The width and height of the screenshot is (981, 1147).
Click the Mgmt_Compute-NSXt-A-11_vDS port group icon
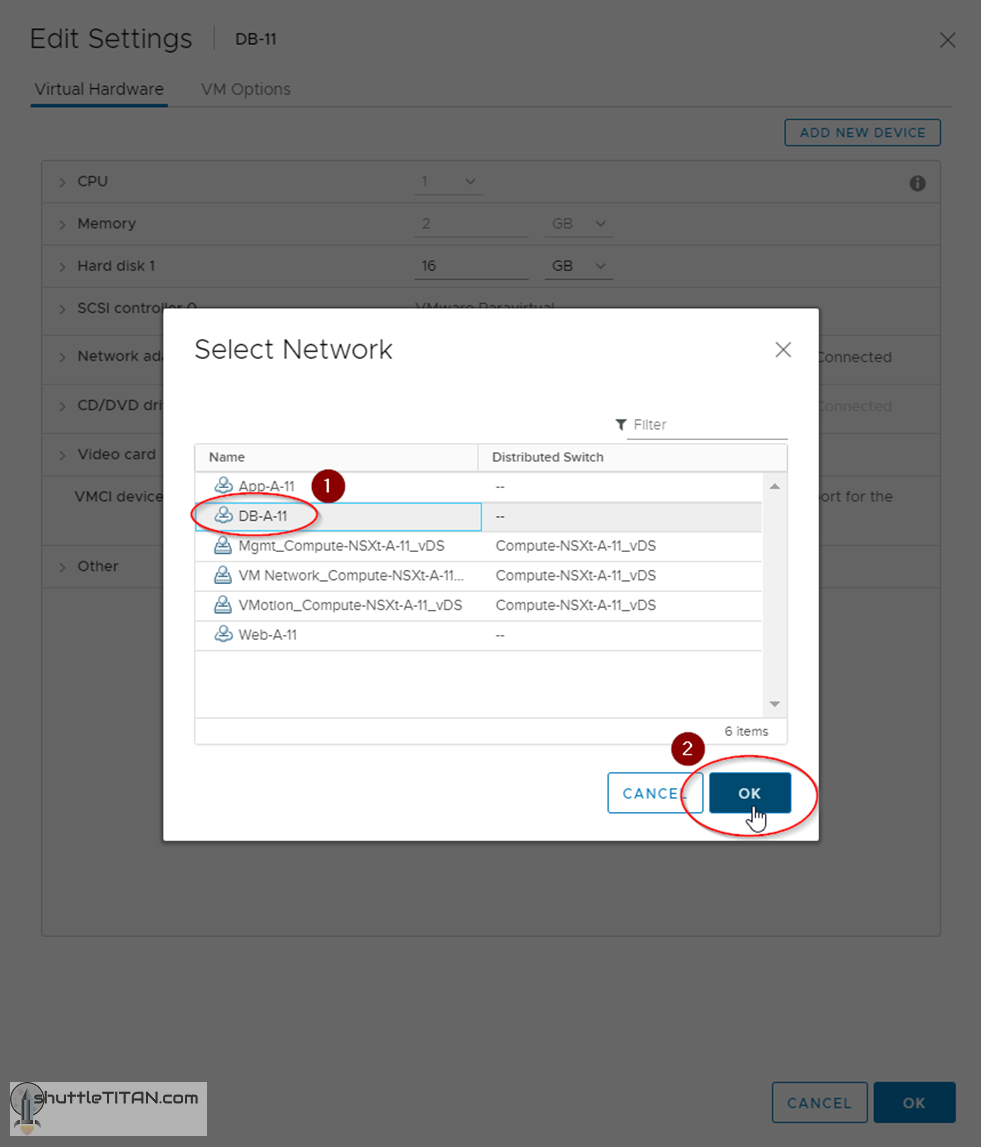pos(223,546)
